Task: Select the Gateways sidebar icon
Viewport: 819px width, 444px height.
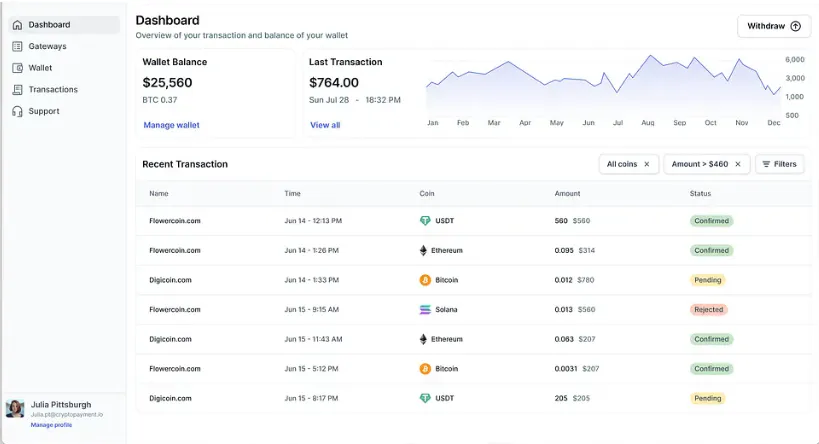Action: (x=17, y=46)
